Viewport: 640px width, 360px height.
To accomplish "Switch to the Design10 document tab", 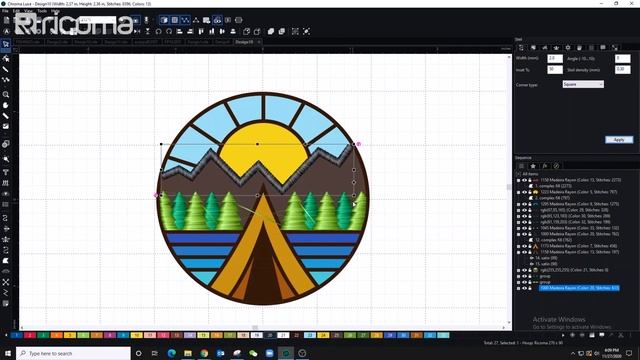I will pos(244,42).
